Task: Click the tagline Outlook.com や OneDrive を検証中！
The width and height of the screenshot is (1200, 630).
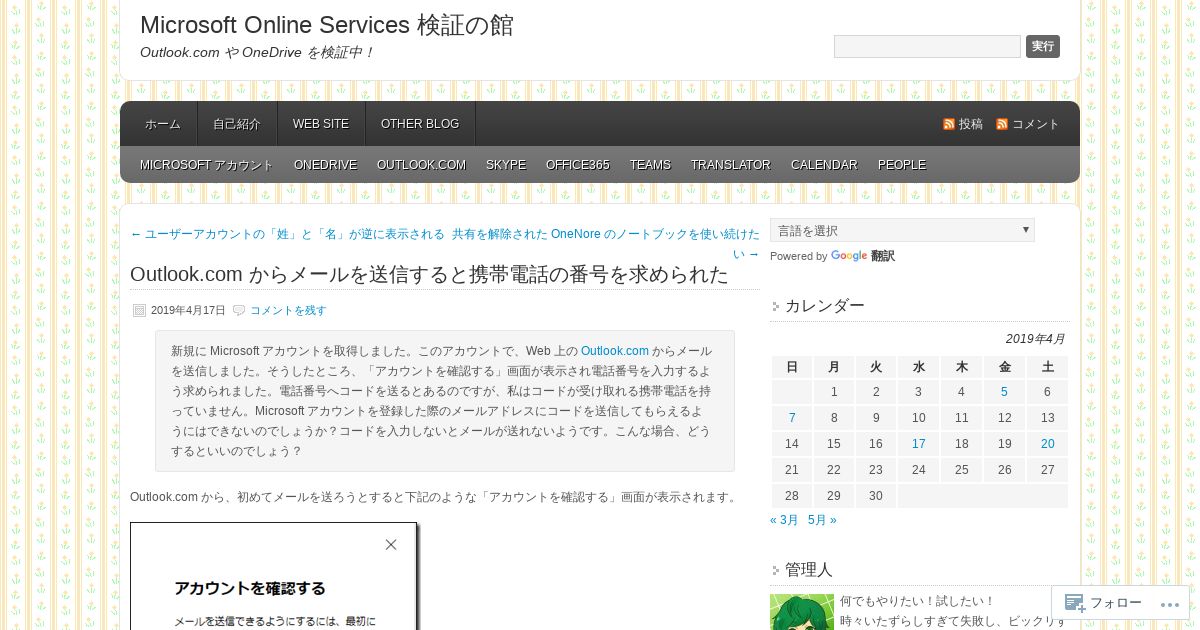Action: tap(257, 52)
